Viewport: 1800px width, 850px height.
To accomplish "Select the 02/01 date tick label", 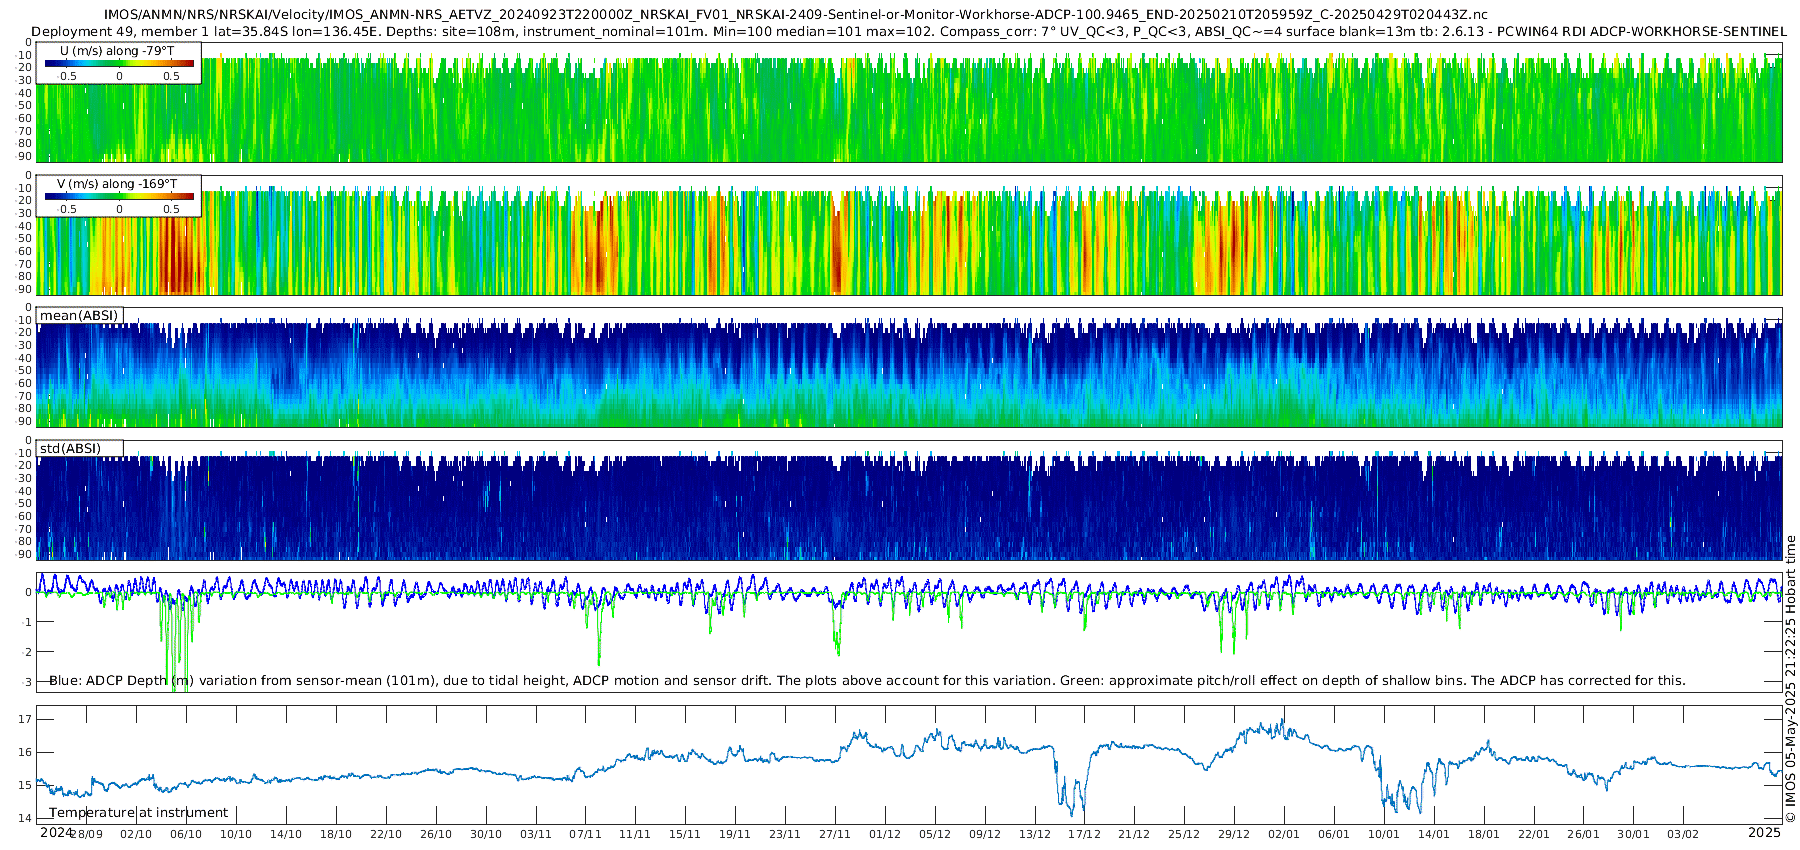I will click(x=1284, y=834).
